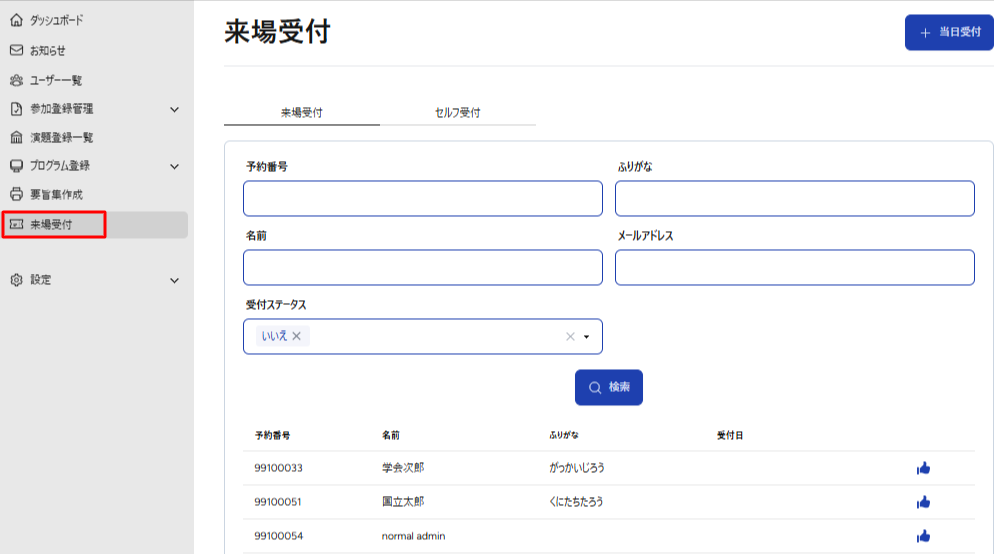This screenshot has height=554, width=994.
Task: Focus the 予約番号 input field
Action: [x=422, y=199]
